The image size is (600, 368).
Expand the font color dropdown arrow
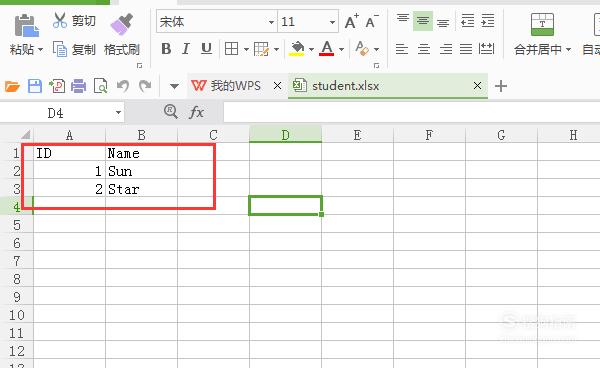pos(341,49)
